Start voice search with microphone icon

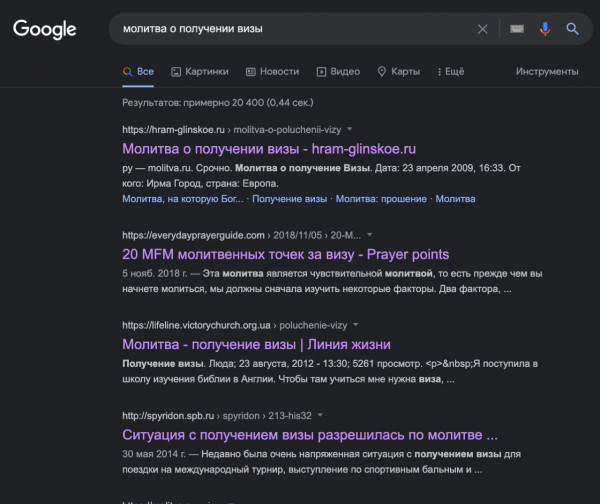click(545, 29)
